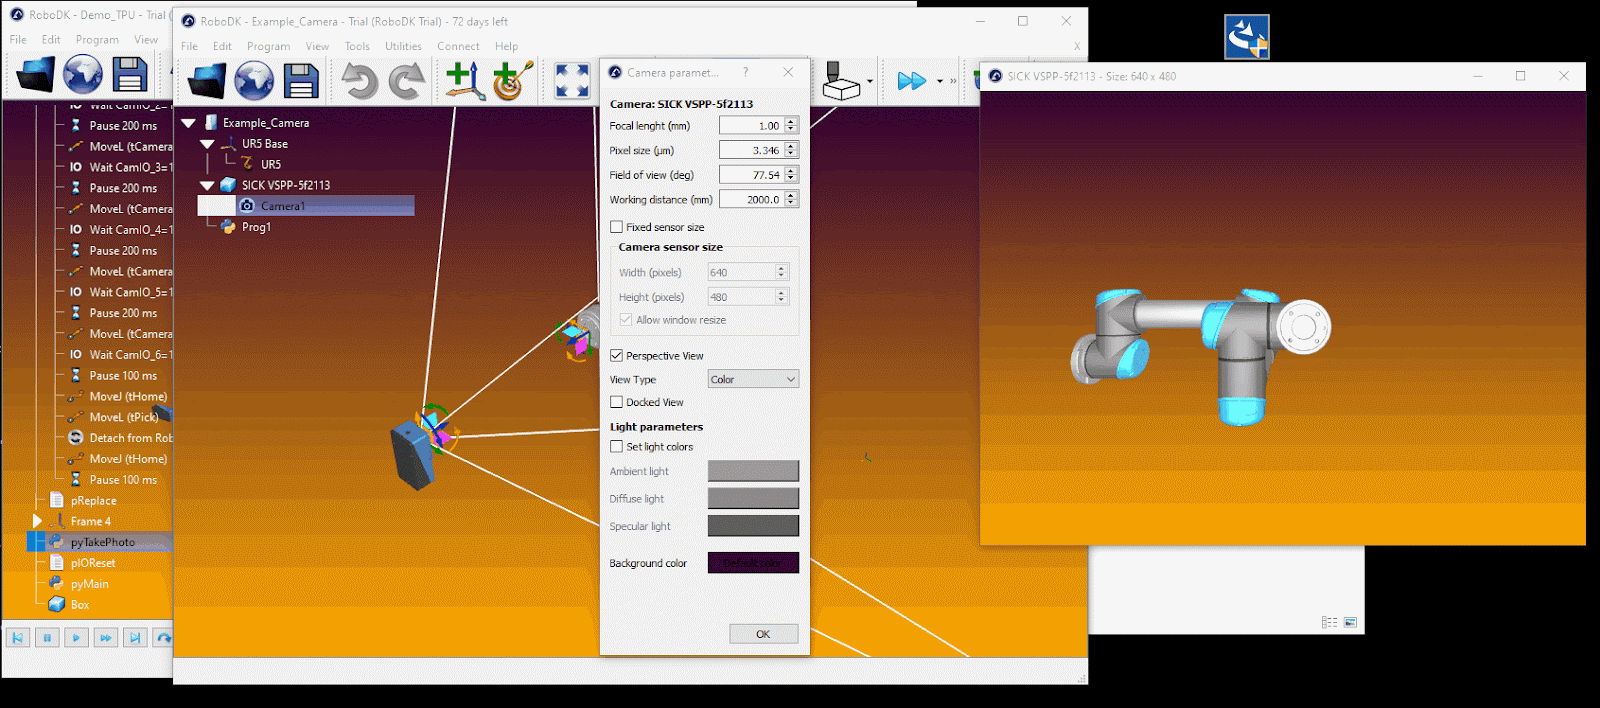The height and width of the screenshot is (708, 1600).
Task: Enable Set light colors checkbox
Action: 616,447
